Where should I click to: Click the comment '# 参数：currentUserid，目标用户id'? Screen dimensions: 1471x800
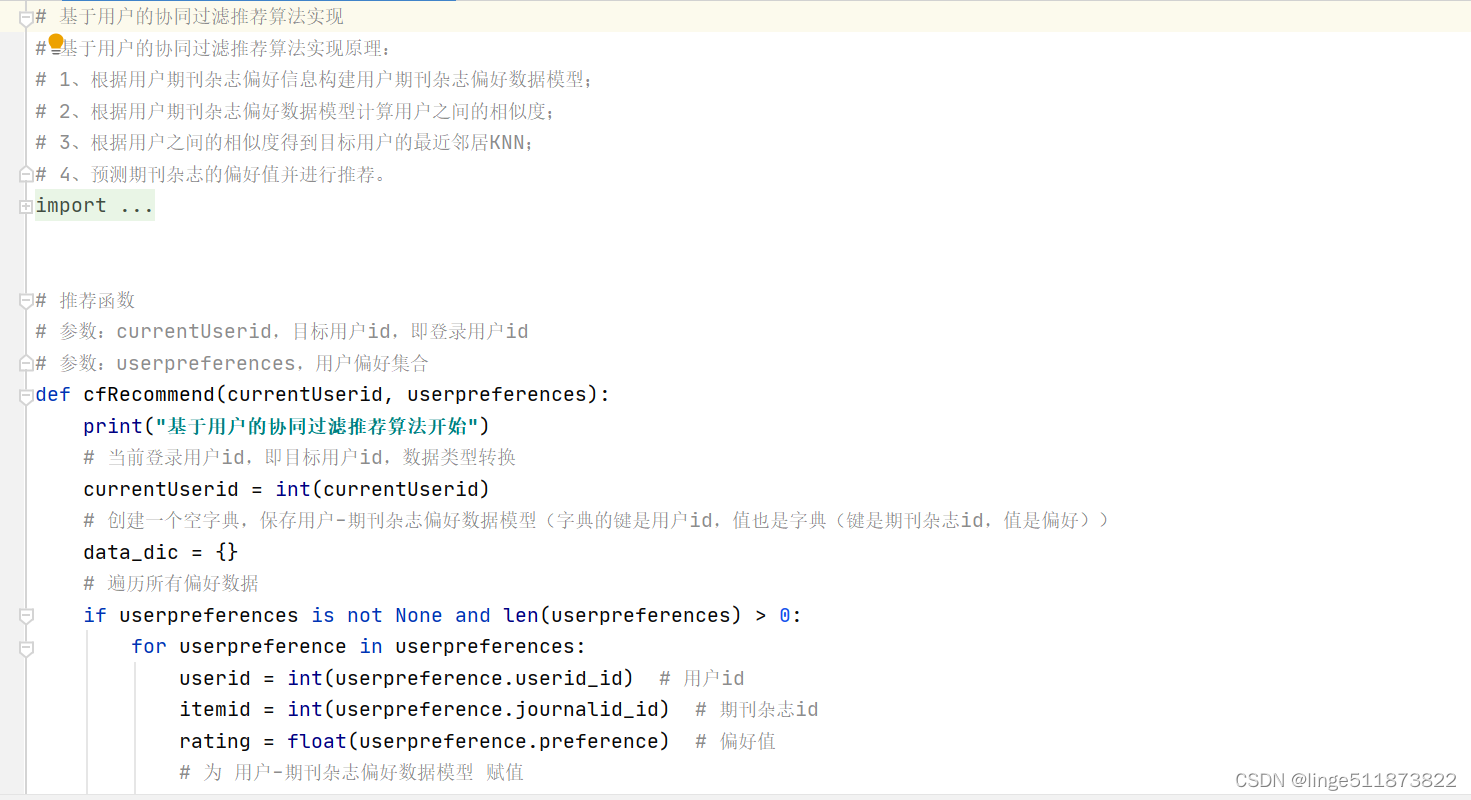(x=282, y=332)
